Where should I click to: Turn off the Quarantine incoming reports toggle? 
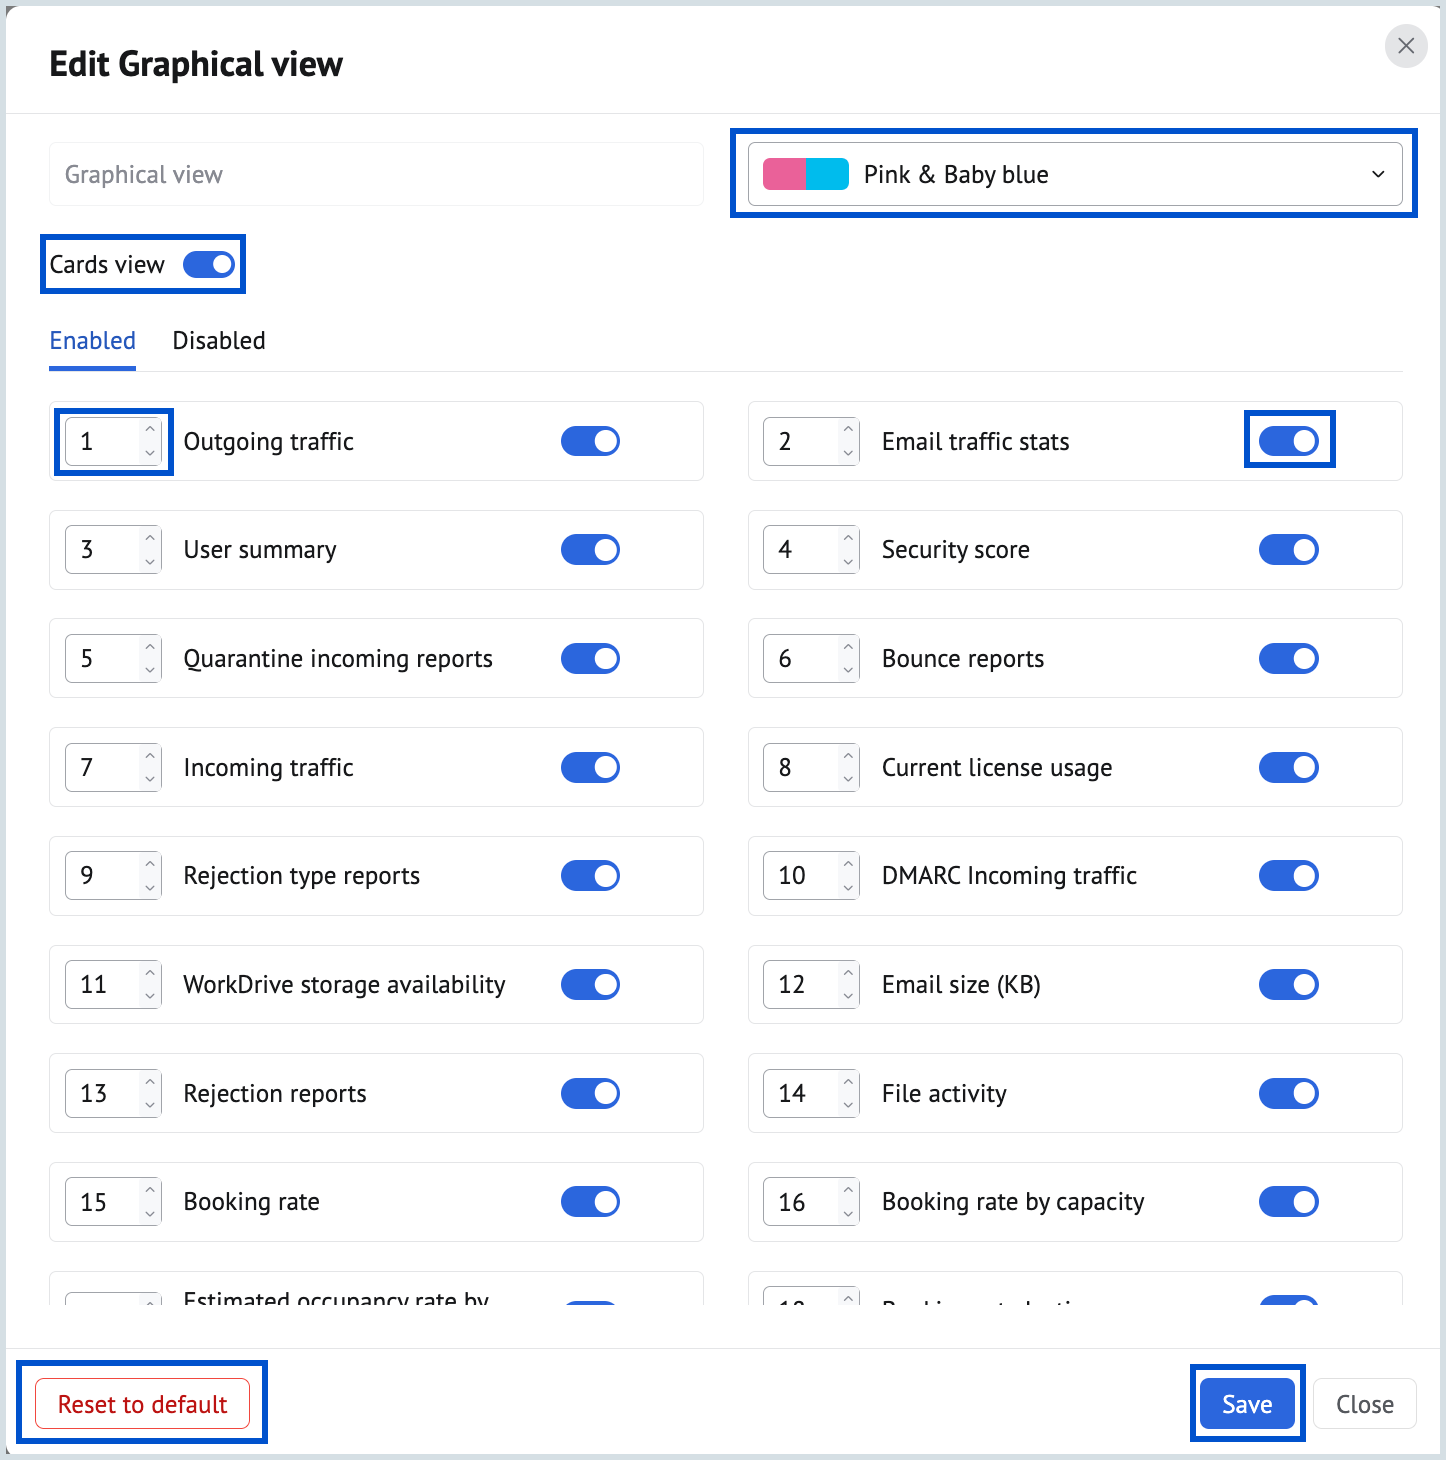[590, 658]
